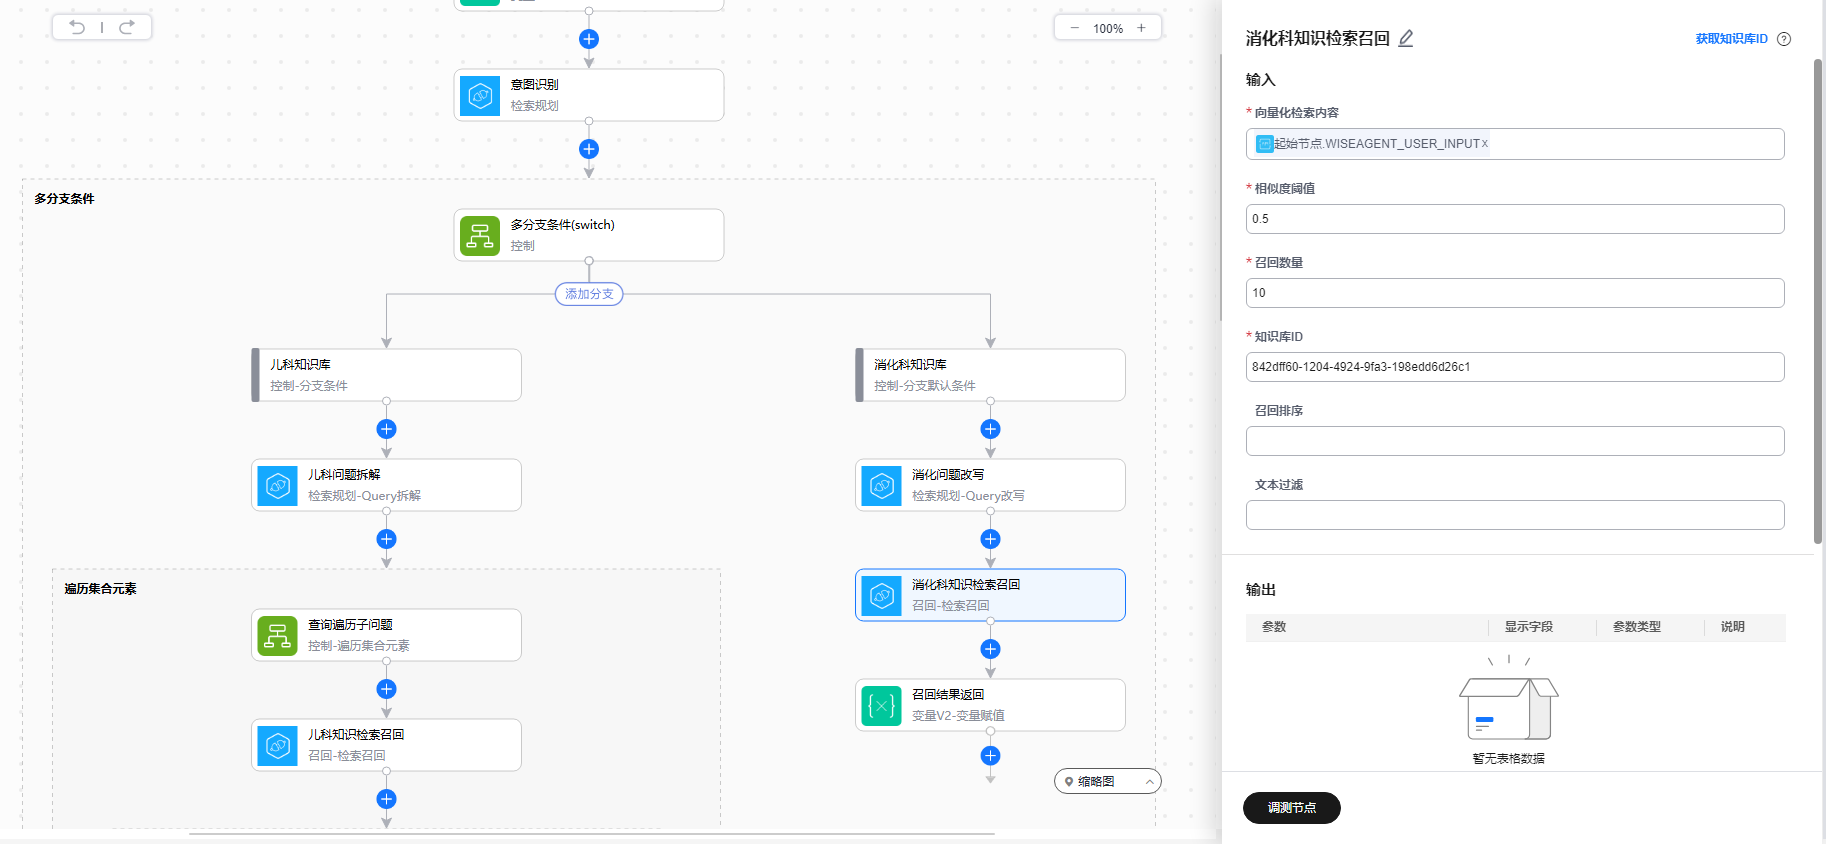Click the 召回数量 input field
The width and height of the screenshot is (1826, 844).
coord(1514,293)
